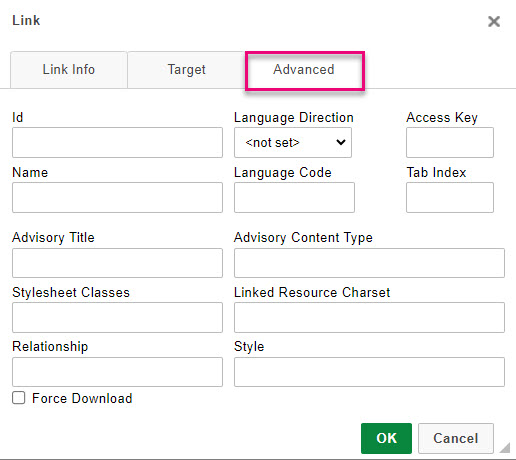Confirm with the green OK button
Viewport: 516px width, 460px height.
tap(386, 438)
